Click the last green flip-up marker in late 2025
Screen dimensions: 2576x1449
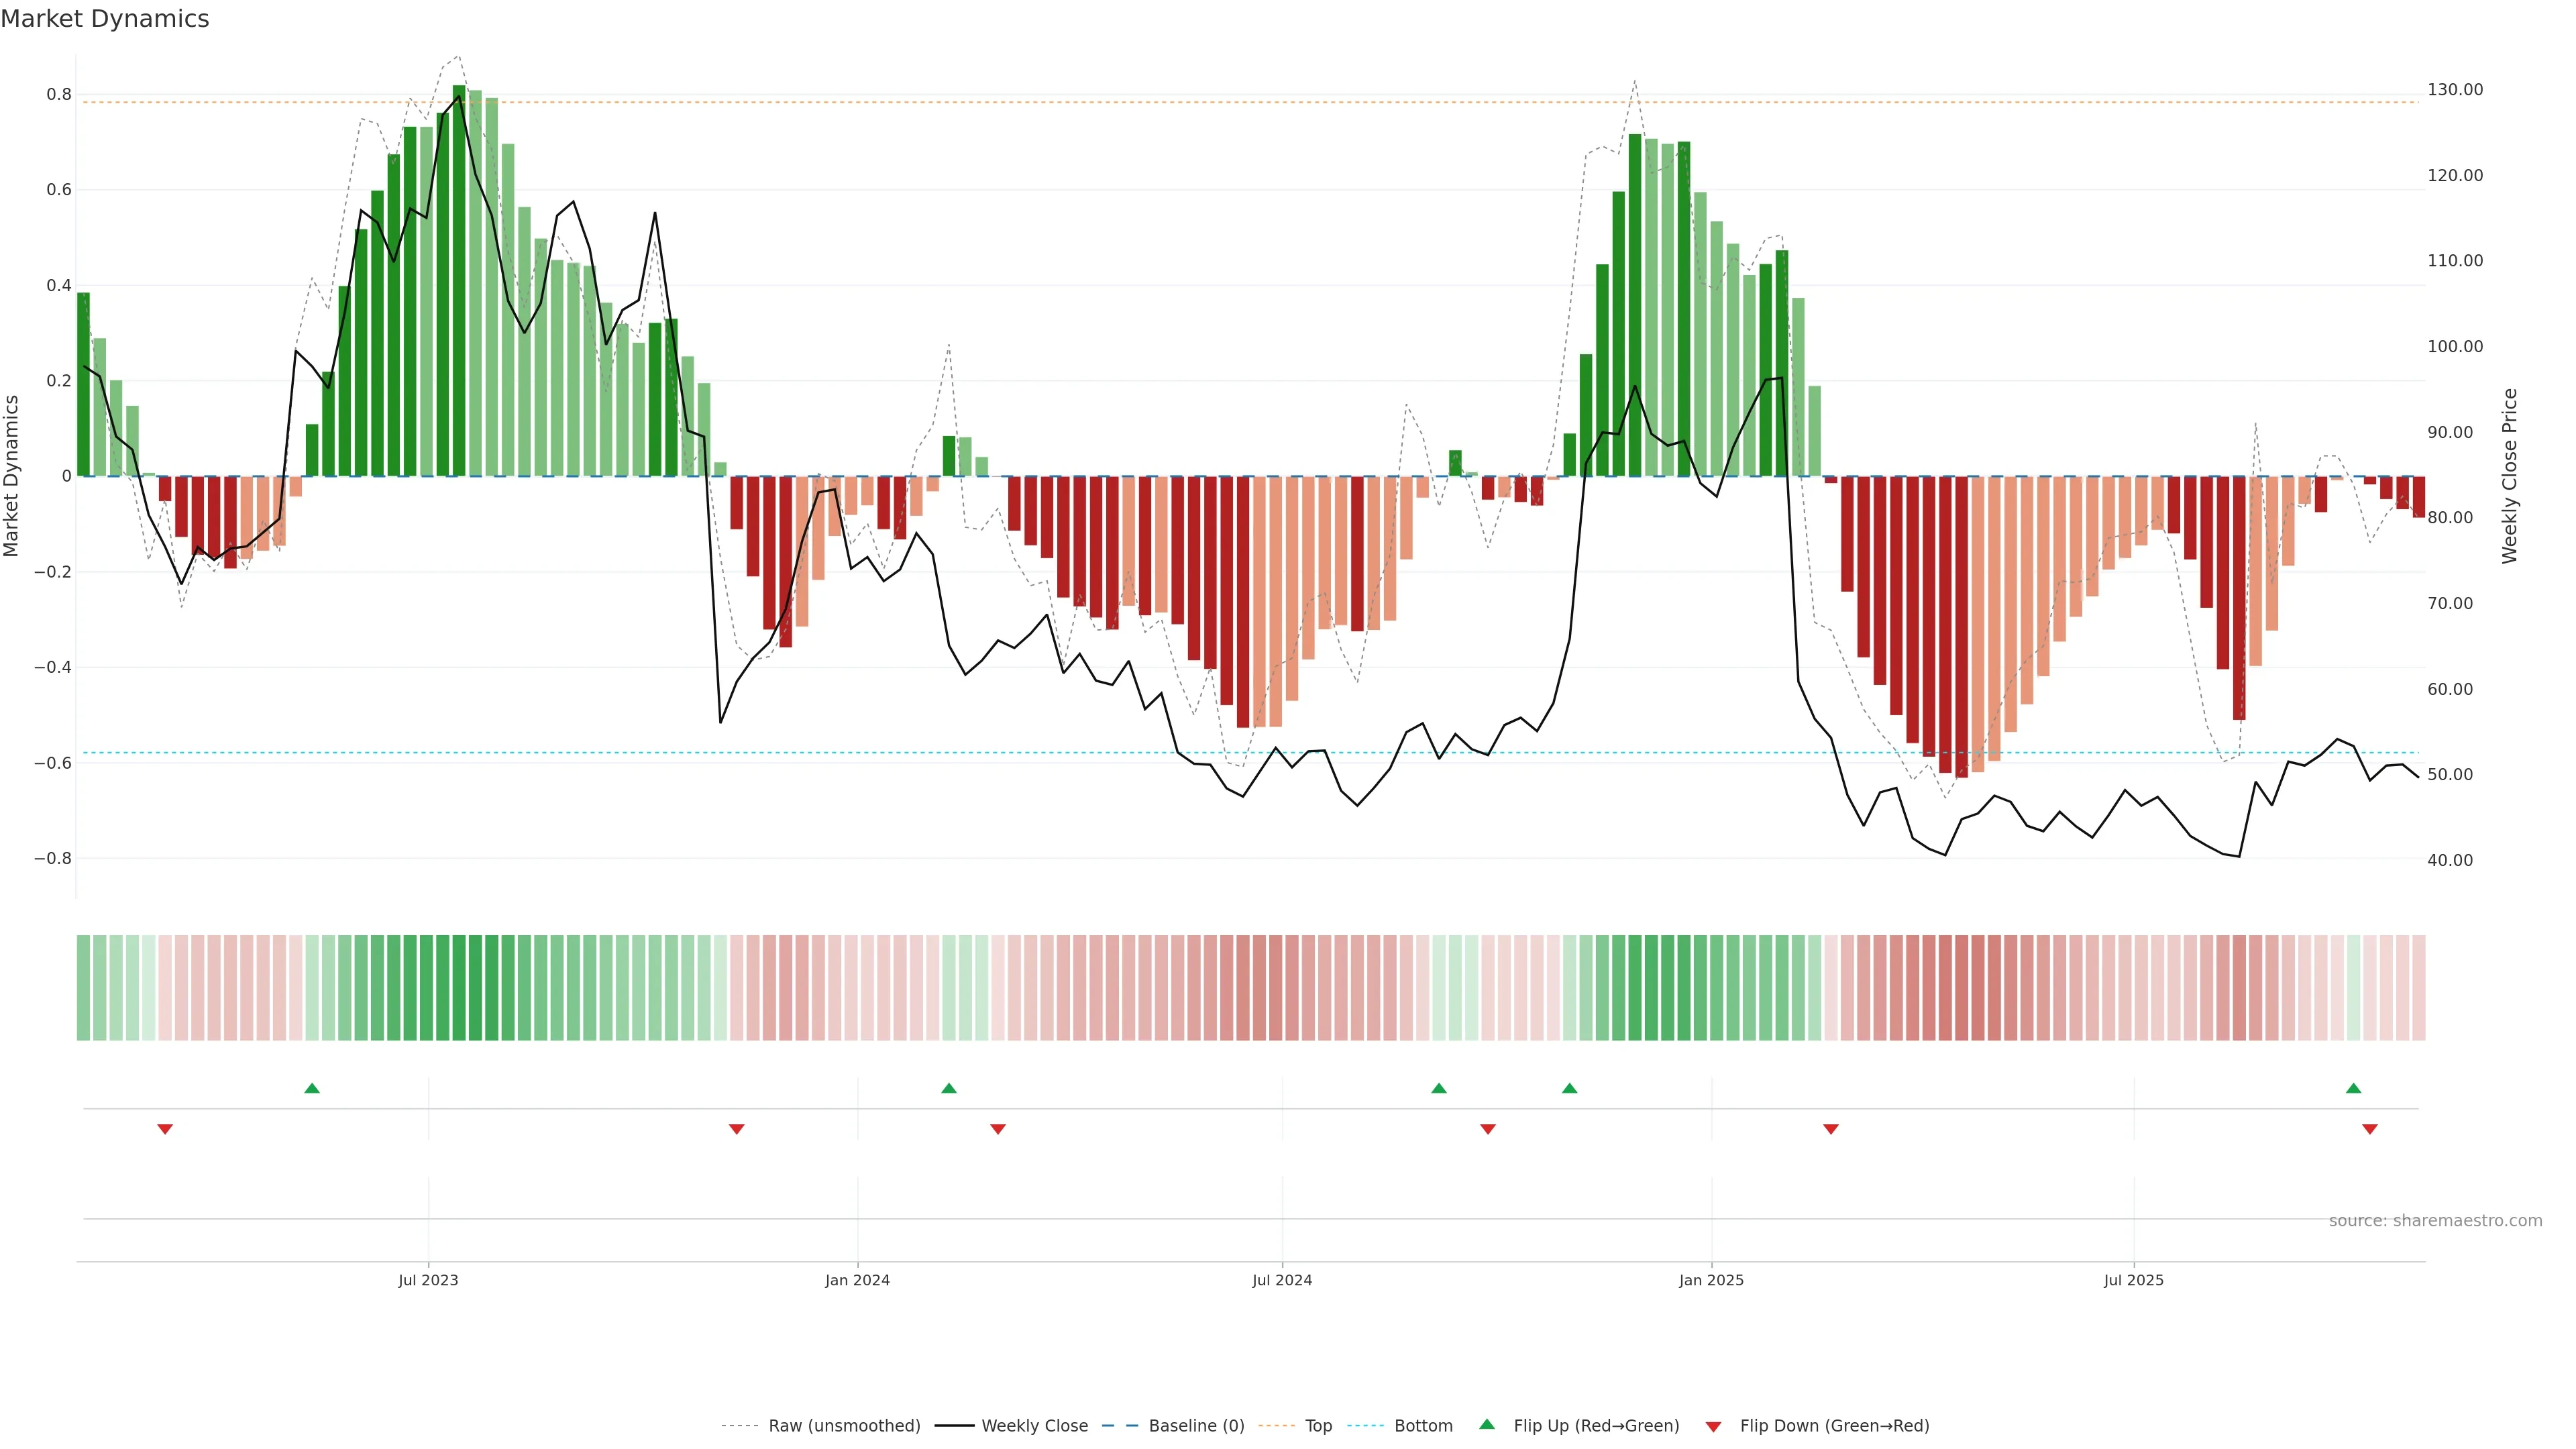click(x=2353, y=1088)
